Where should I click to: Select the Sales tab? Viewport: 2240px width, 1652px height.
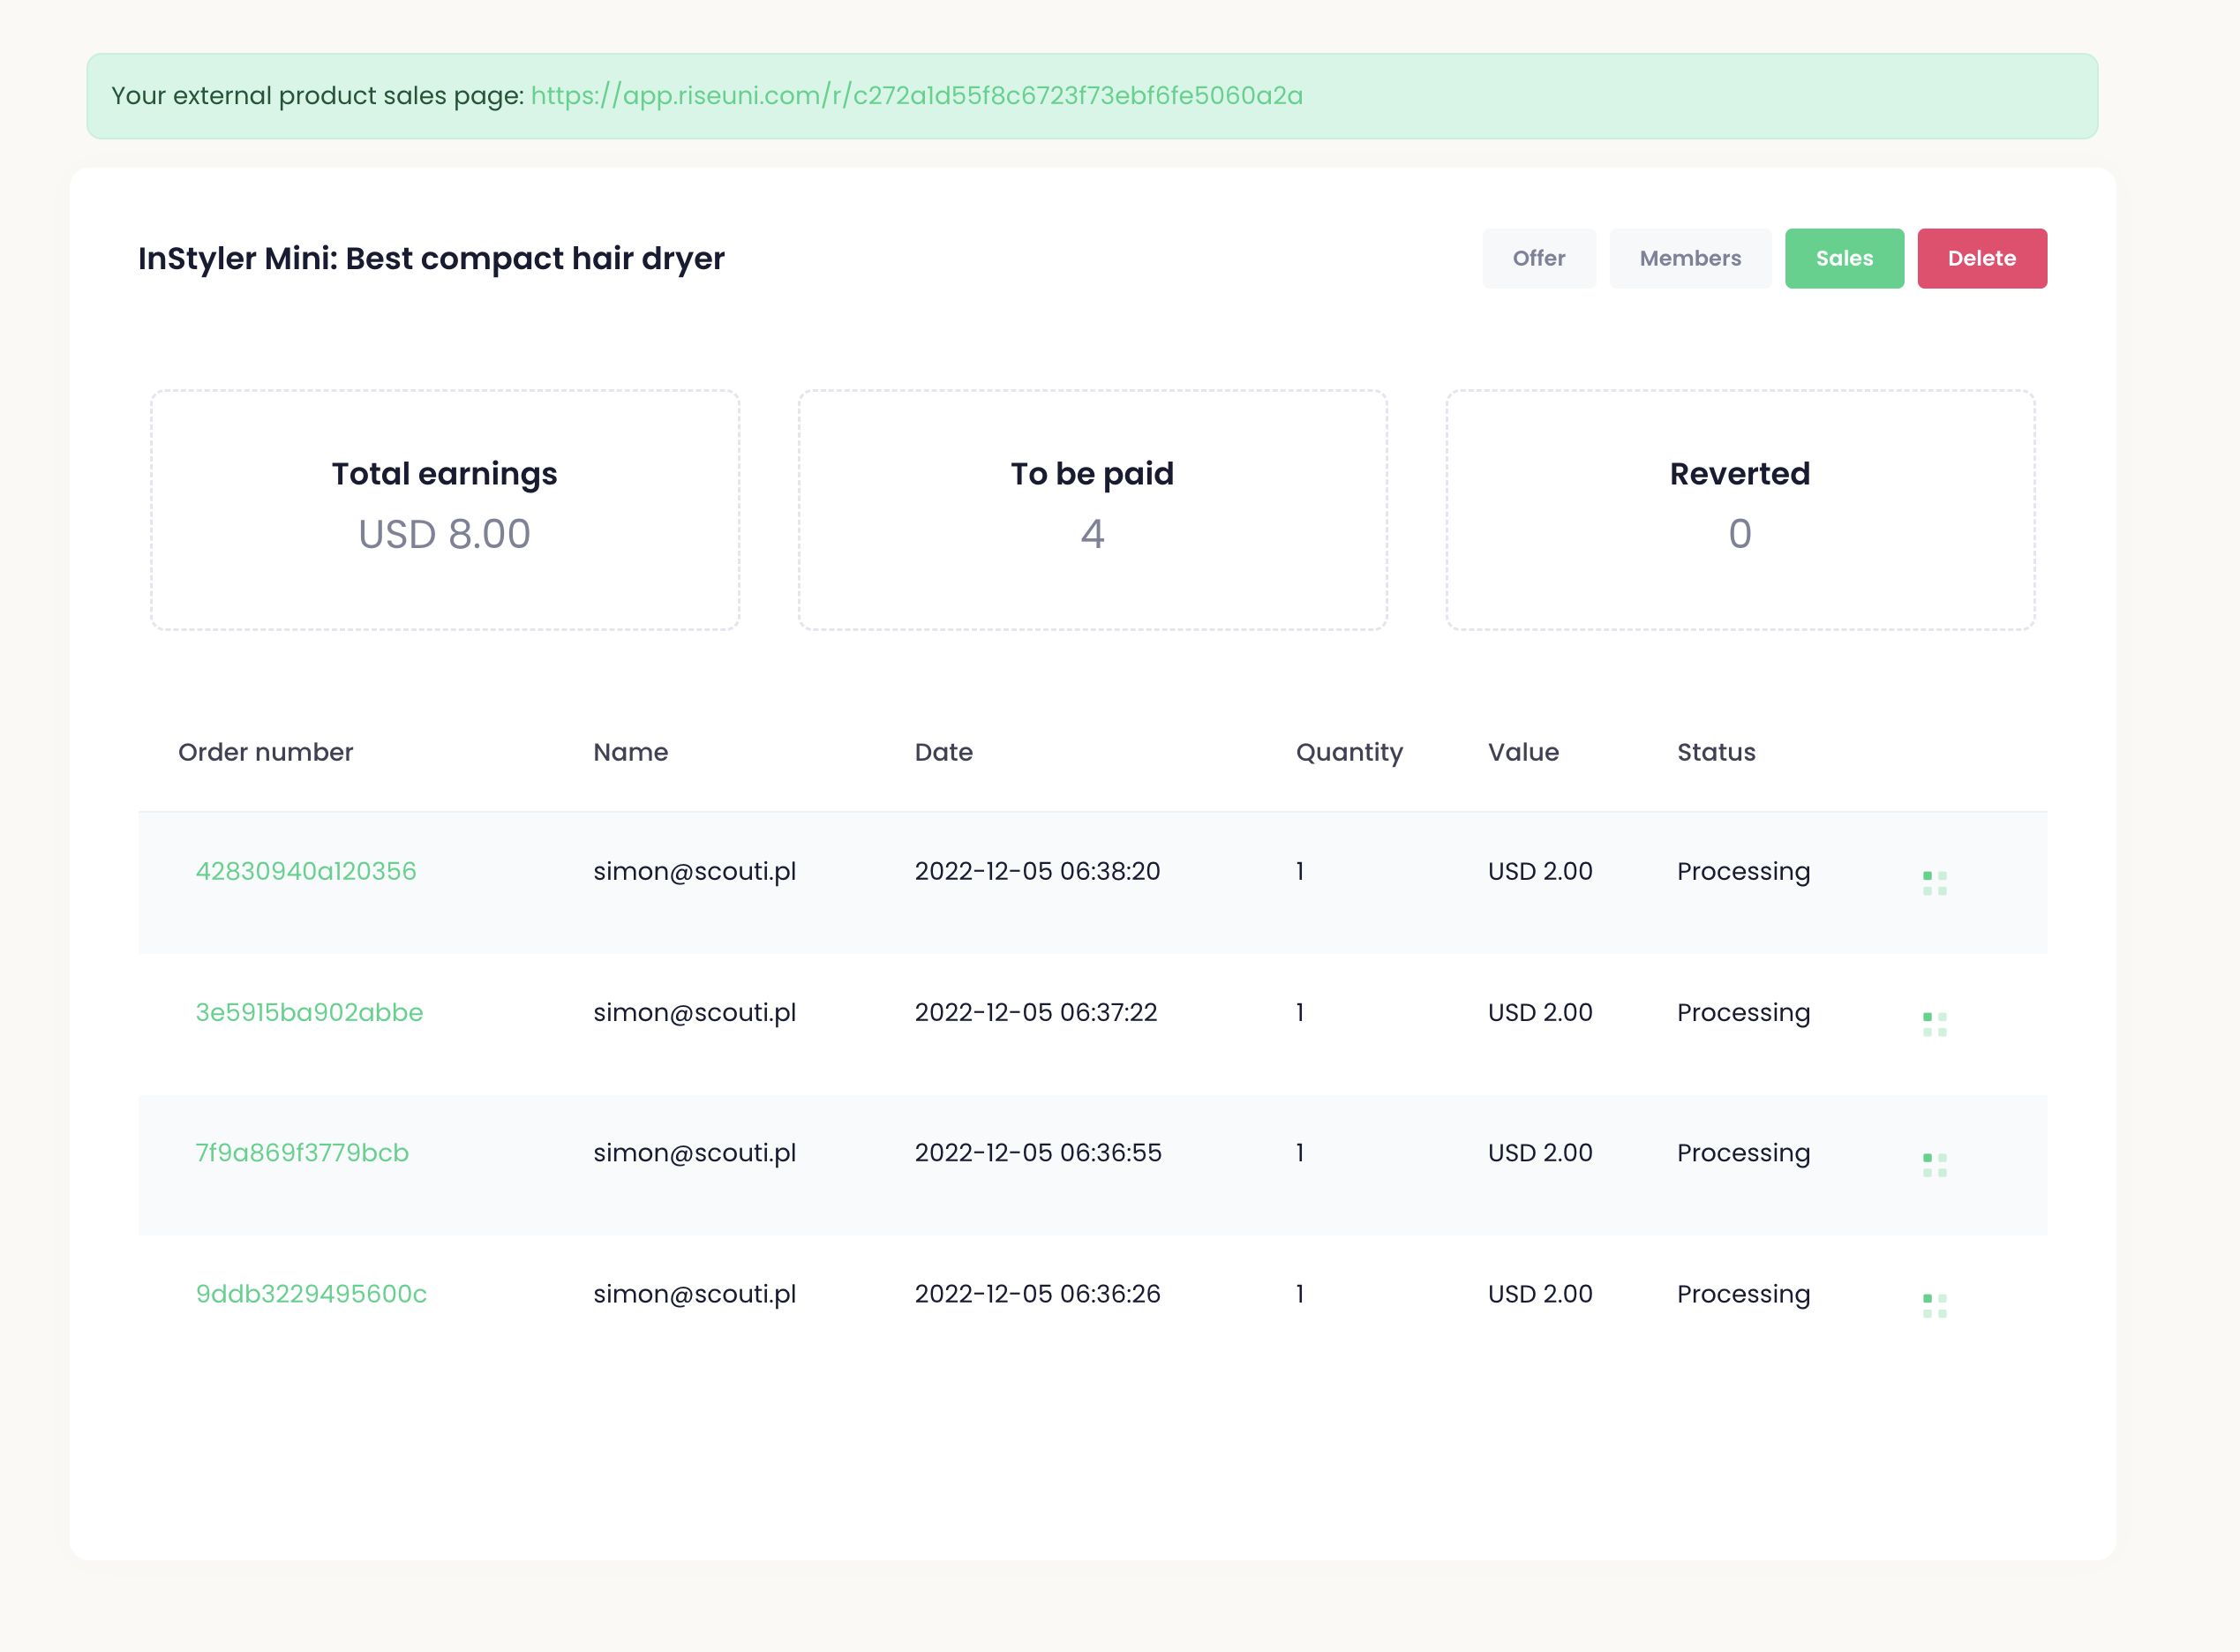(1843, 259)
